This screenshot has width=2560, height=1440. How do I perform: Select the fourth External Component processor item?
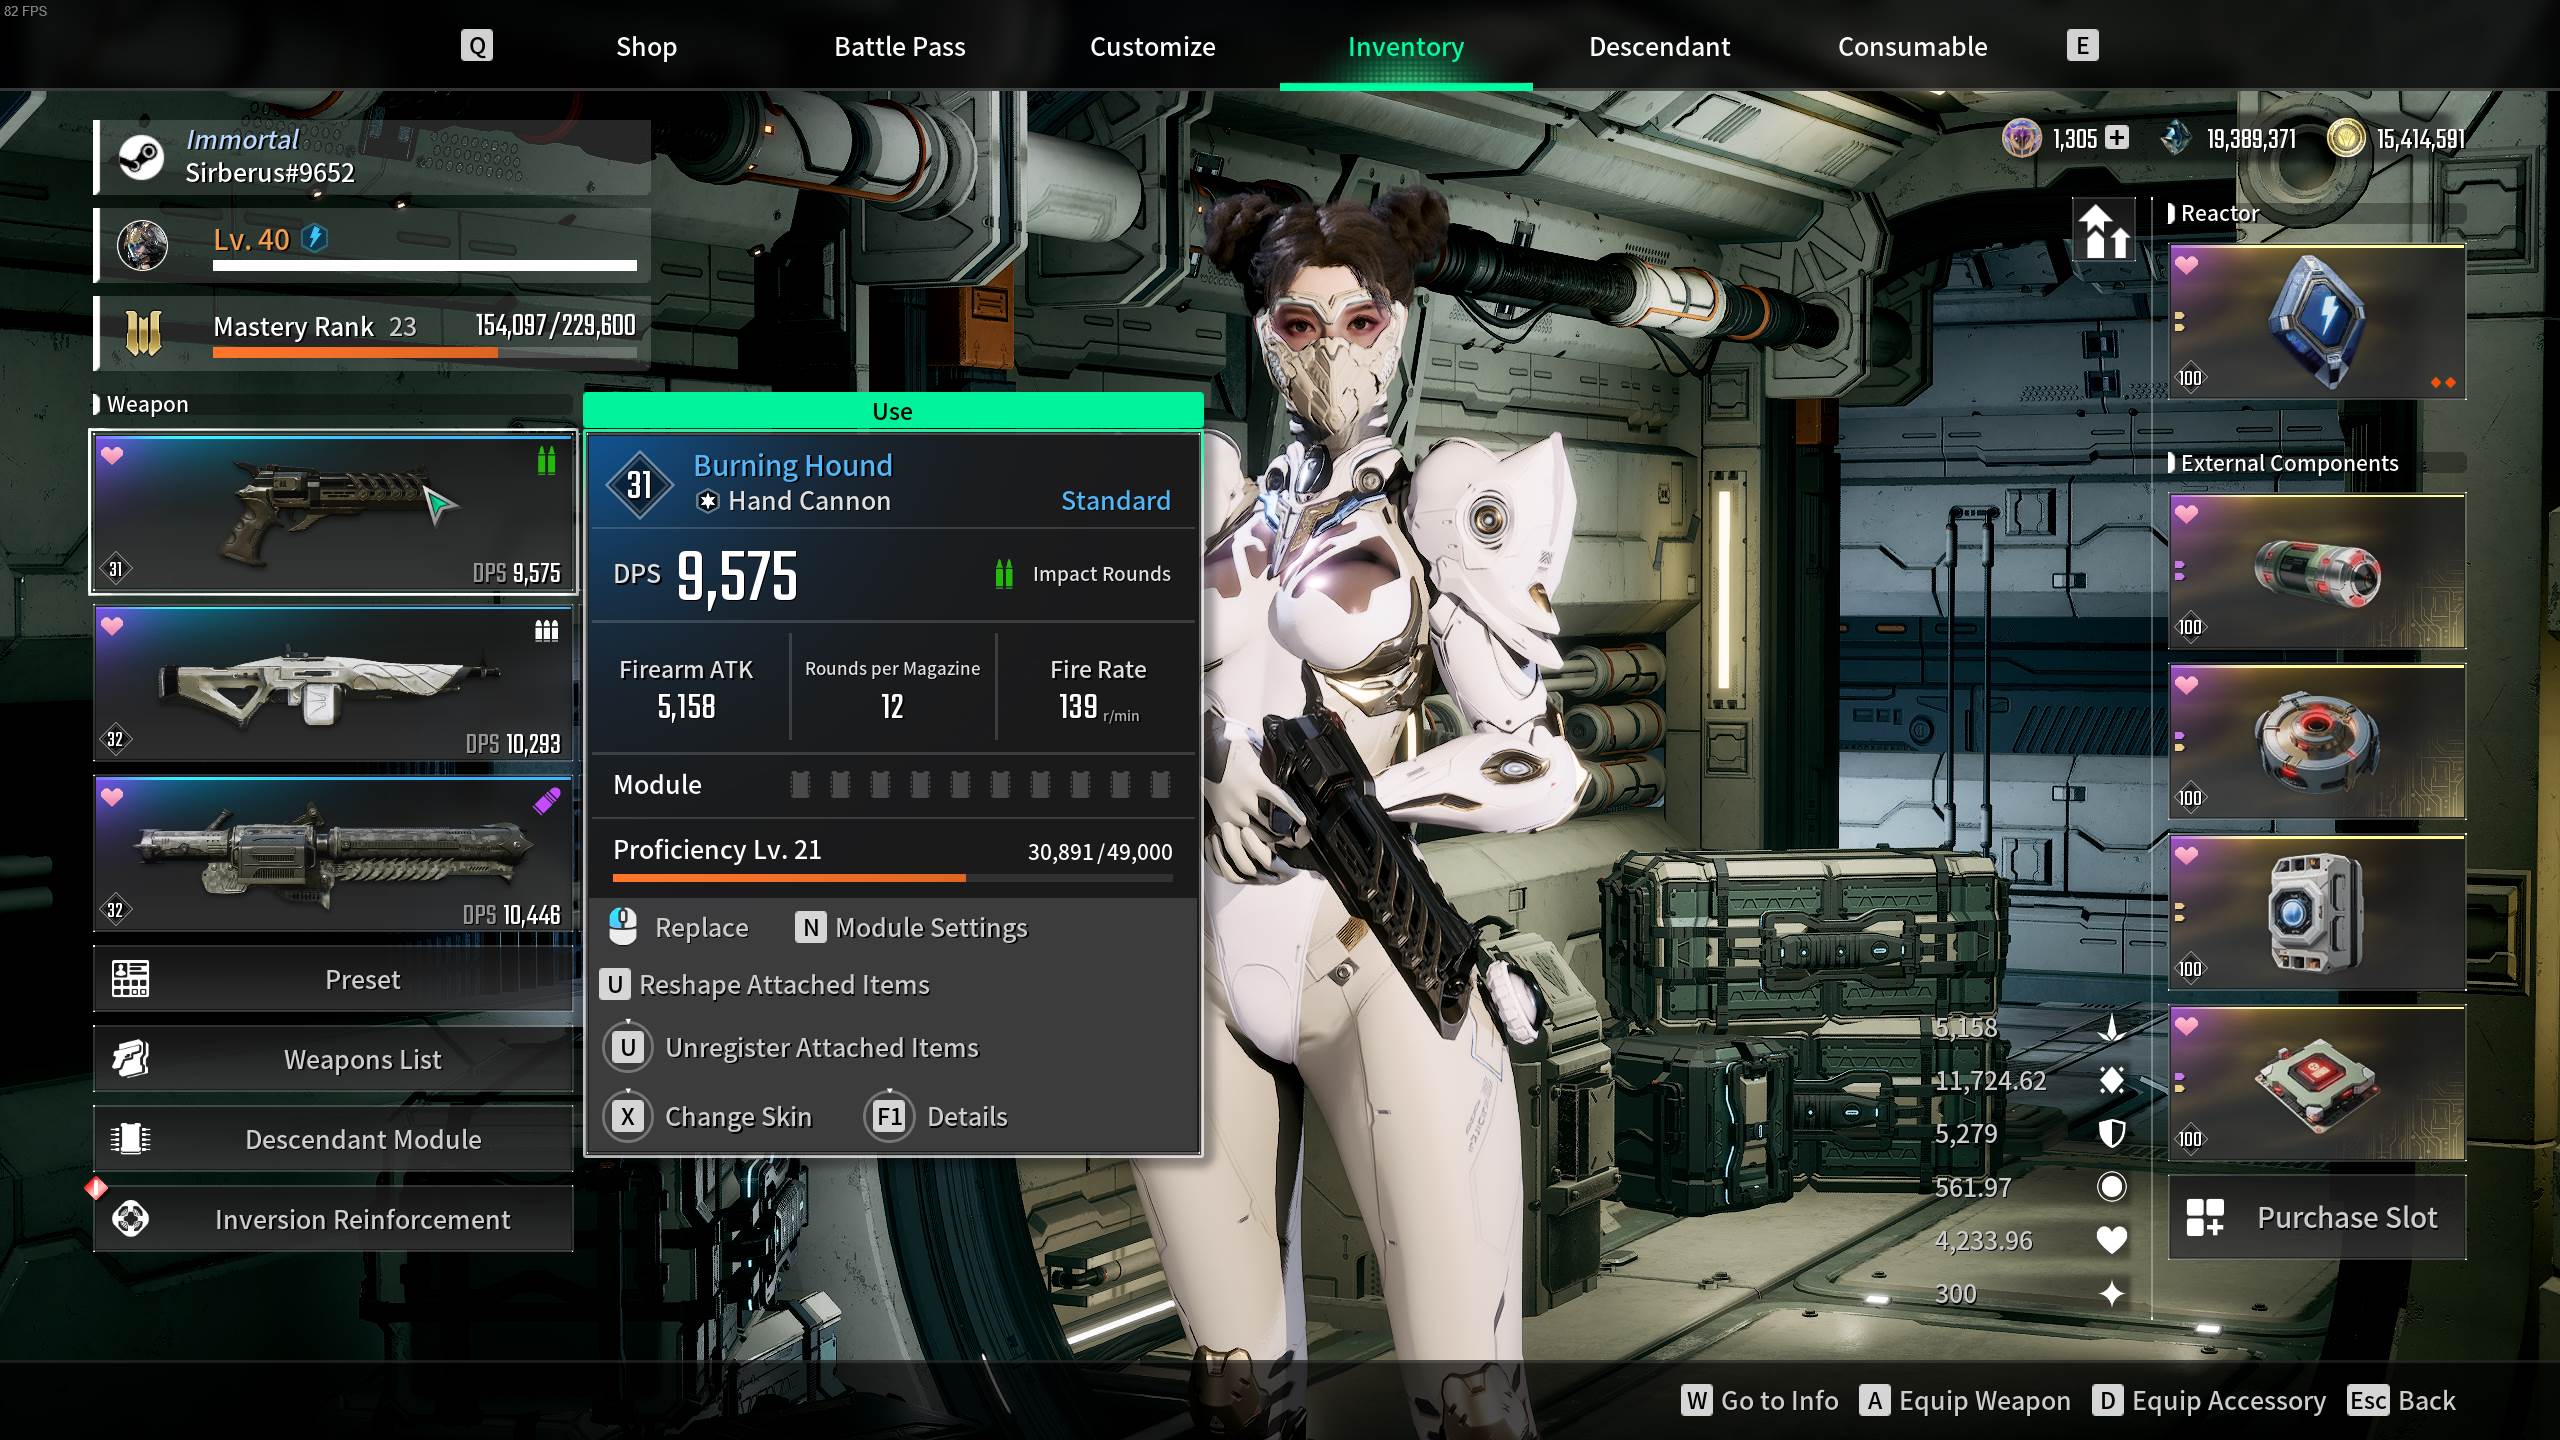click(2317, 1084)
